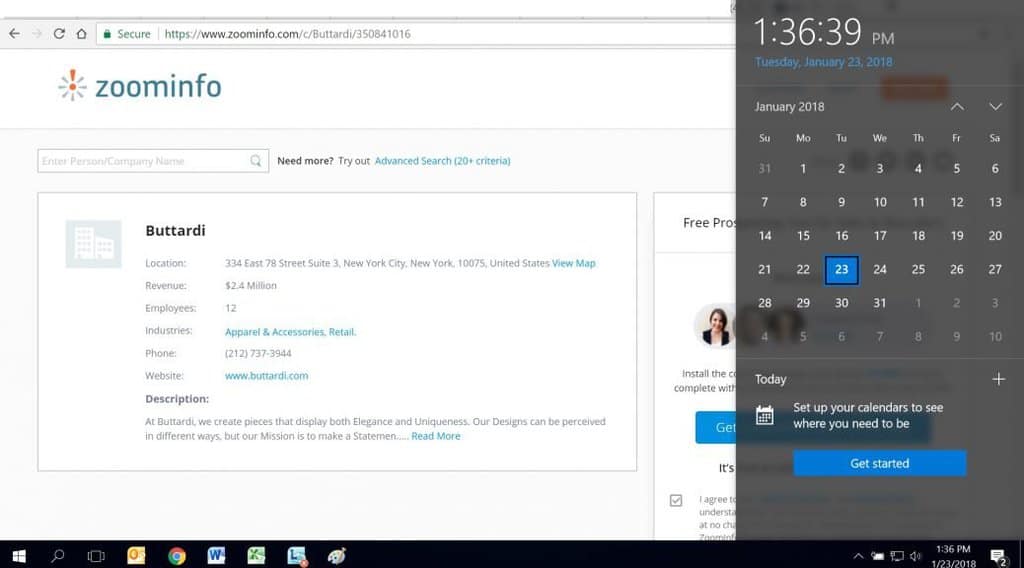Screen dimensions: 1024x568
Task: Show hidden system tray icons
Action: [x=857, y=556]
